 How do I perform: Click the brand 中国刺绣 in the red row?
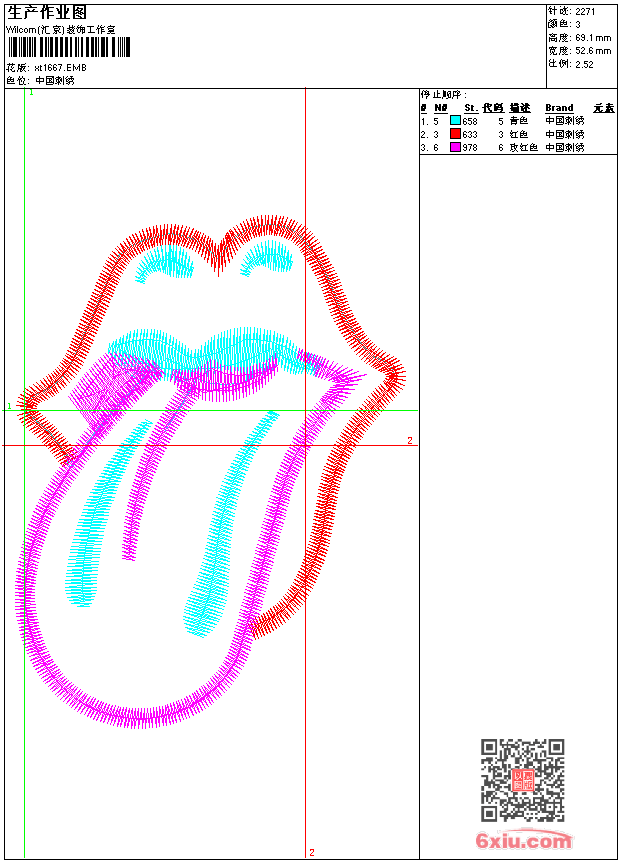pos(565,134)
